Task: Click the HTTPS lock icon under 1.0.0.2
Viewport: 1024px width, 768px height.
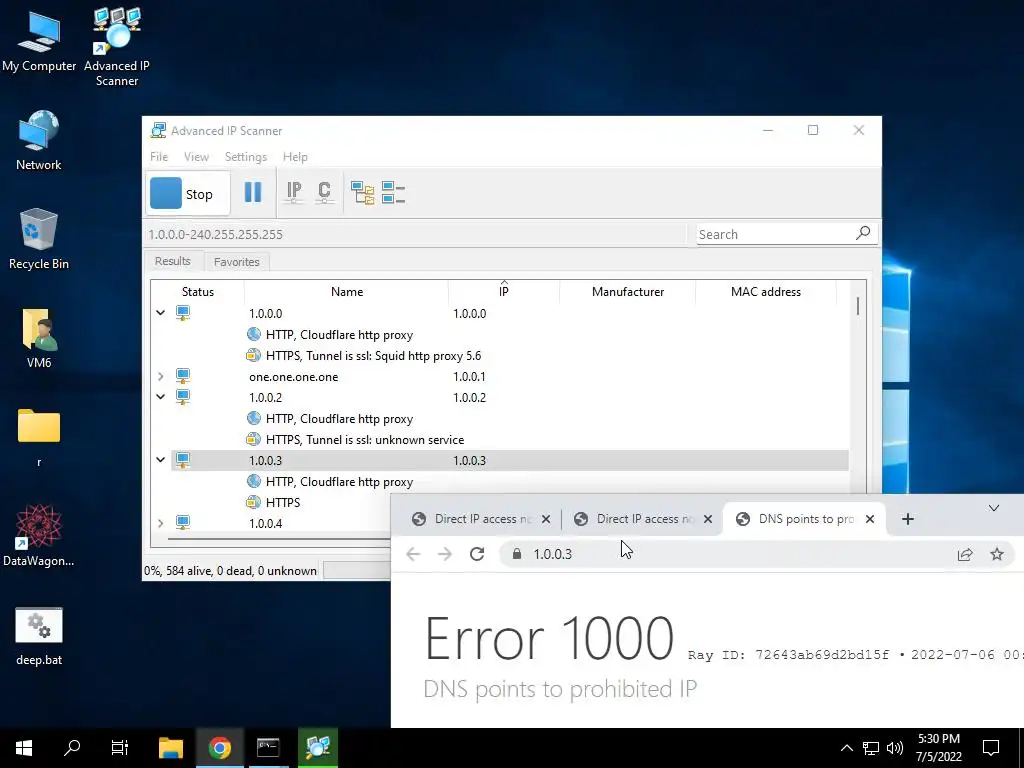Action: click(x=253, y=440)
